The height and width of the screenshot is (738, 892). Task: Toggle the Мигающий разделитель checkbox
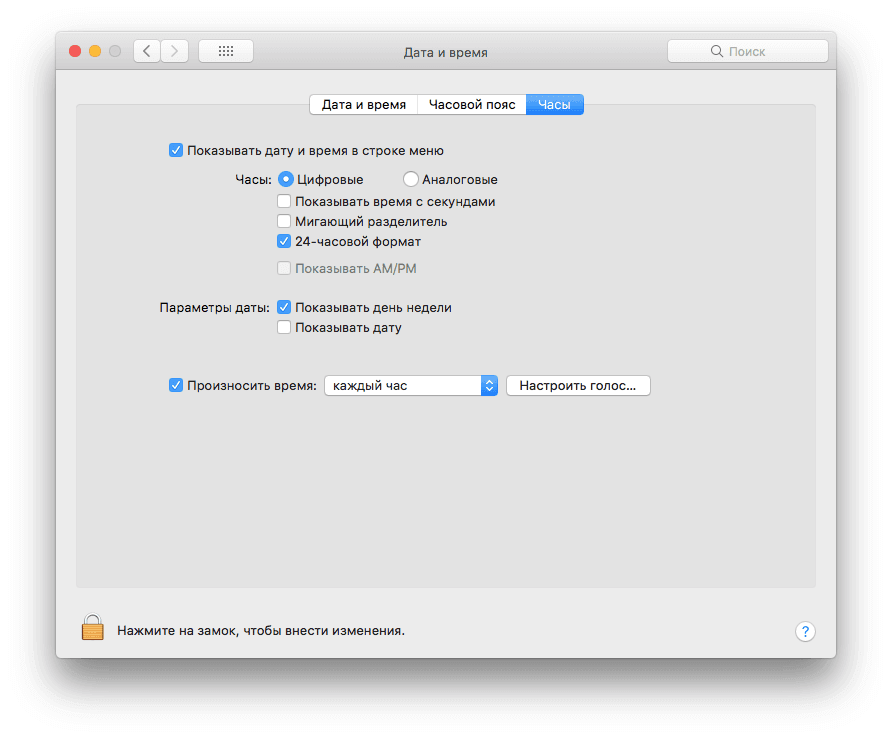coord(284,222)
